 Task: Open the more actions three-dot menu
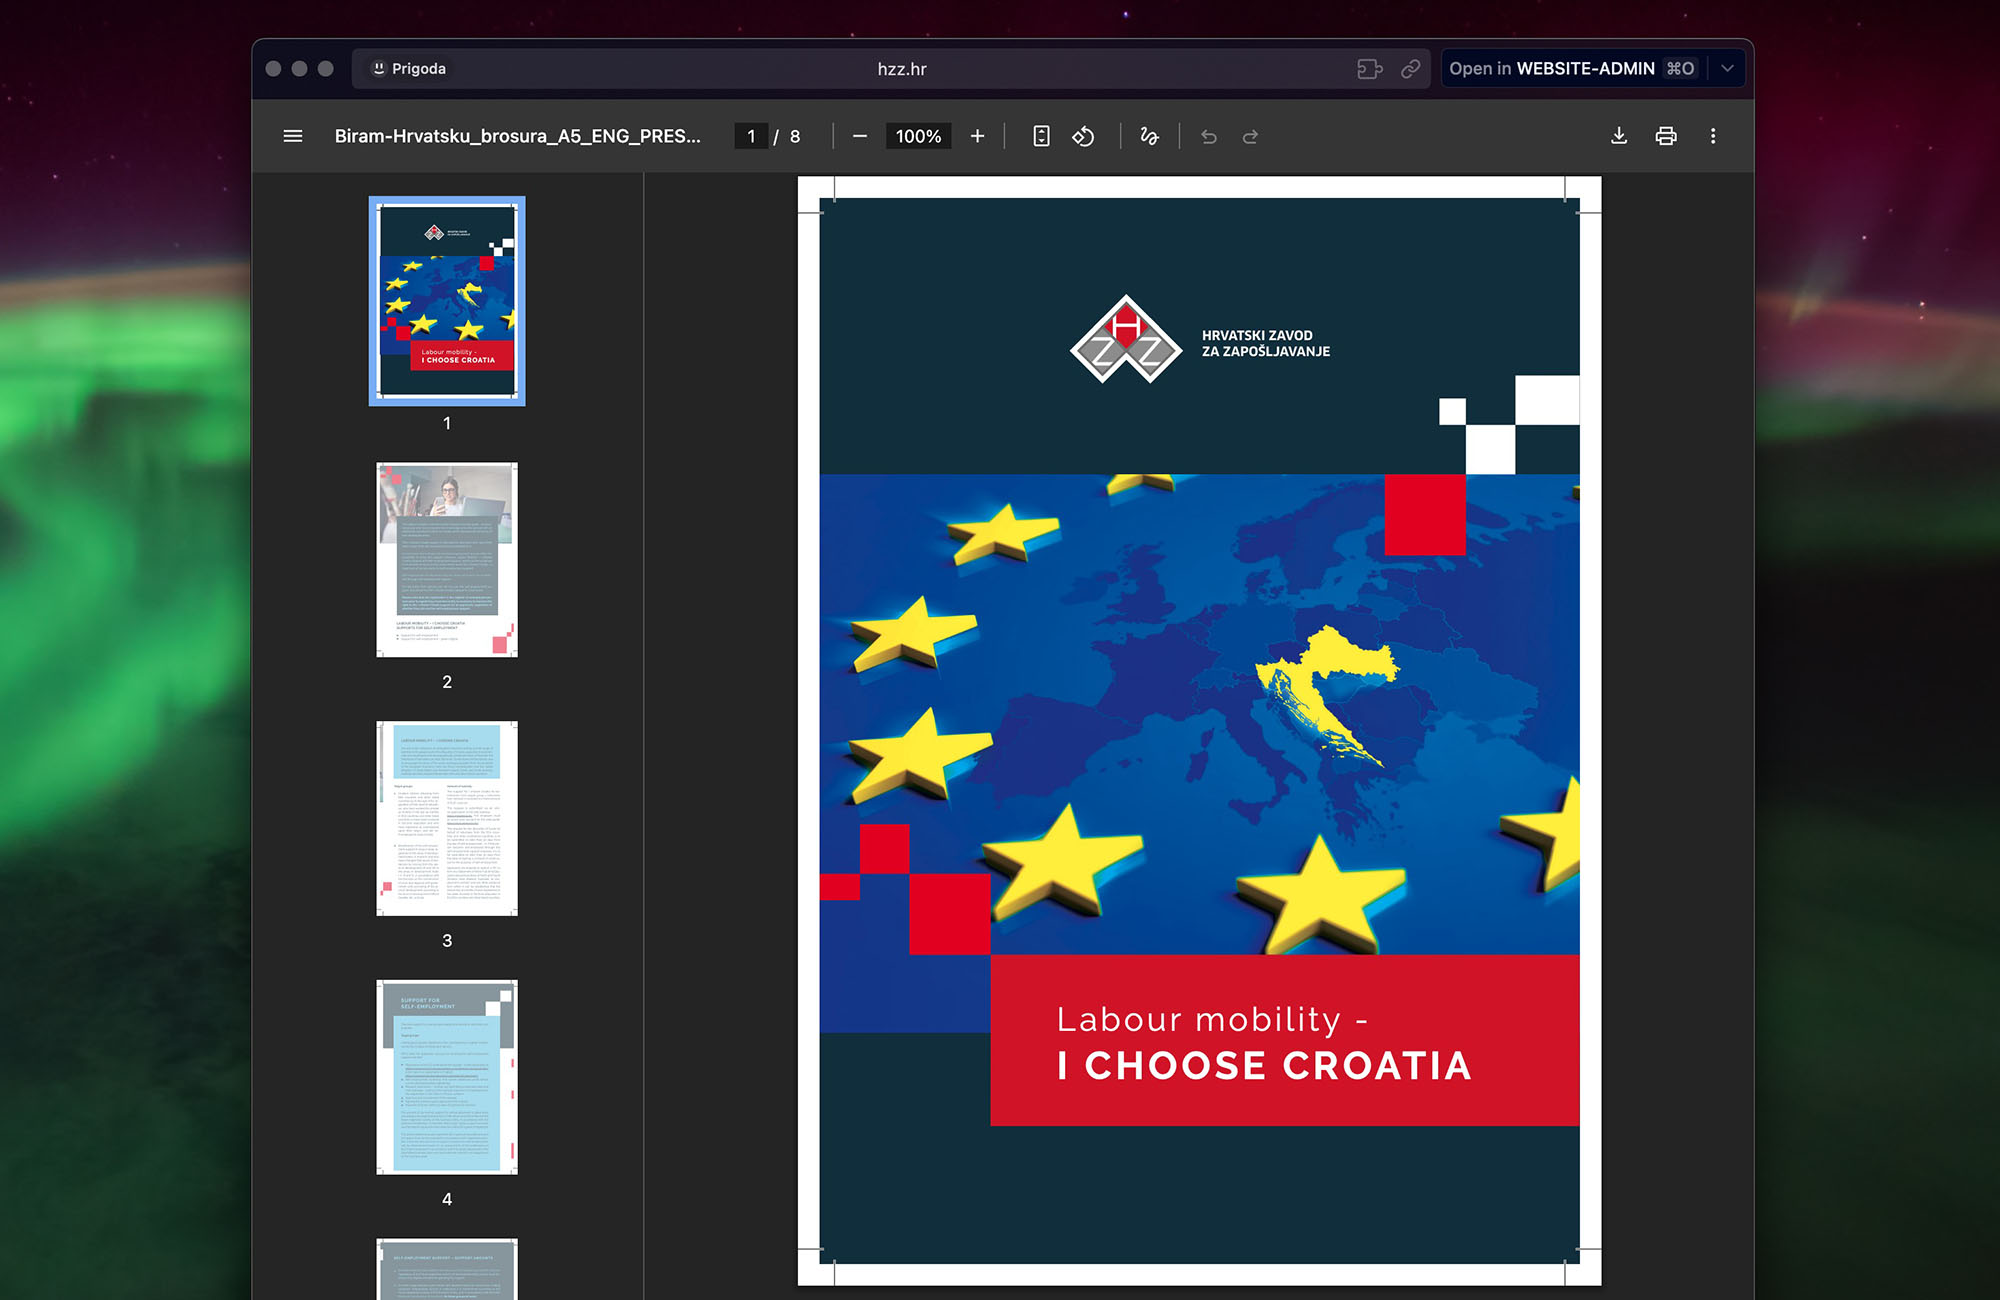click(x=1712, y=136)
